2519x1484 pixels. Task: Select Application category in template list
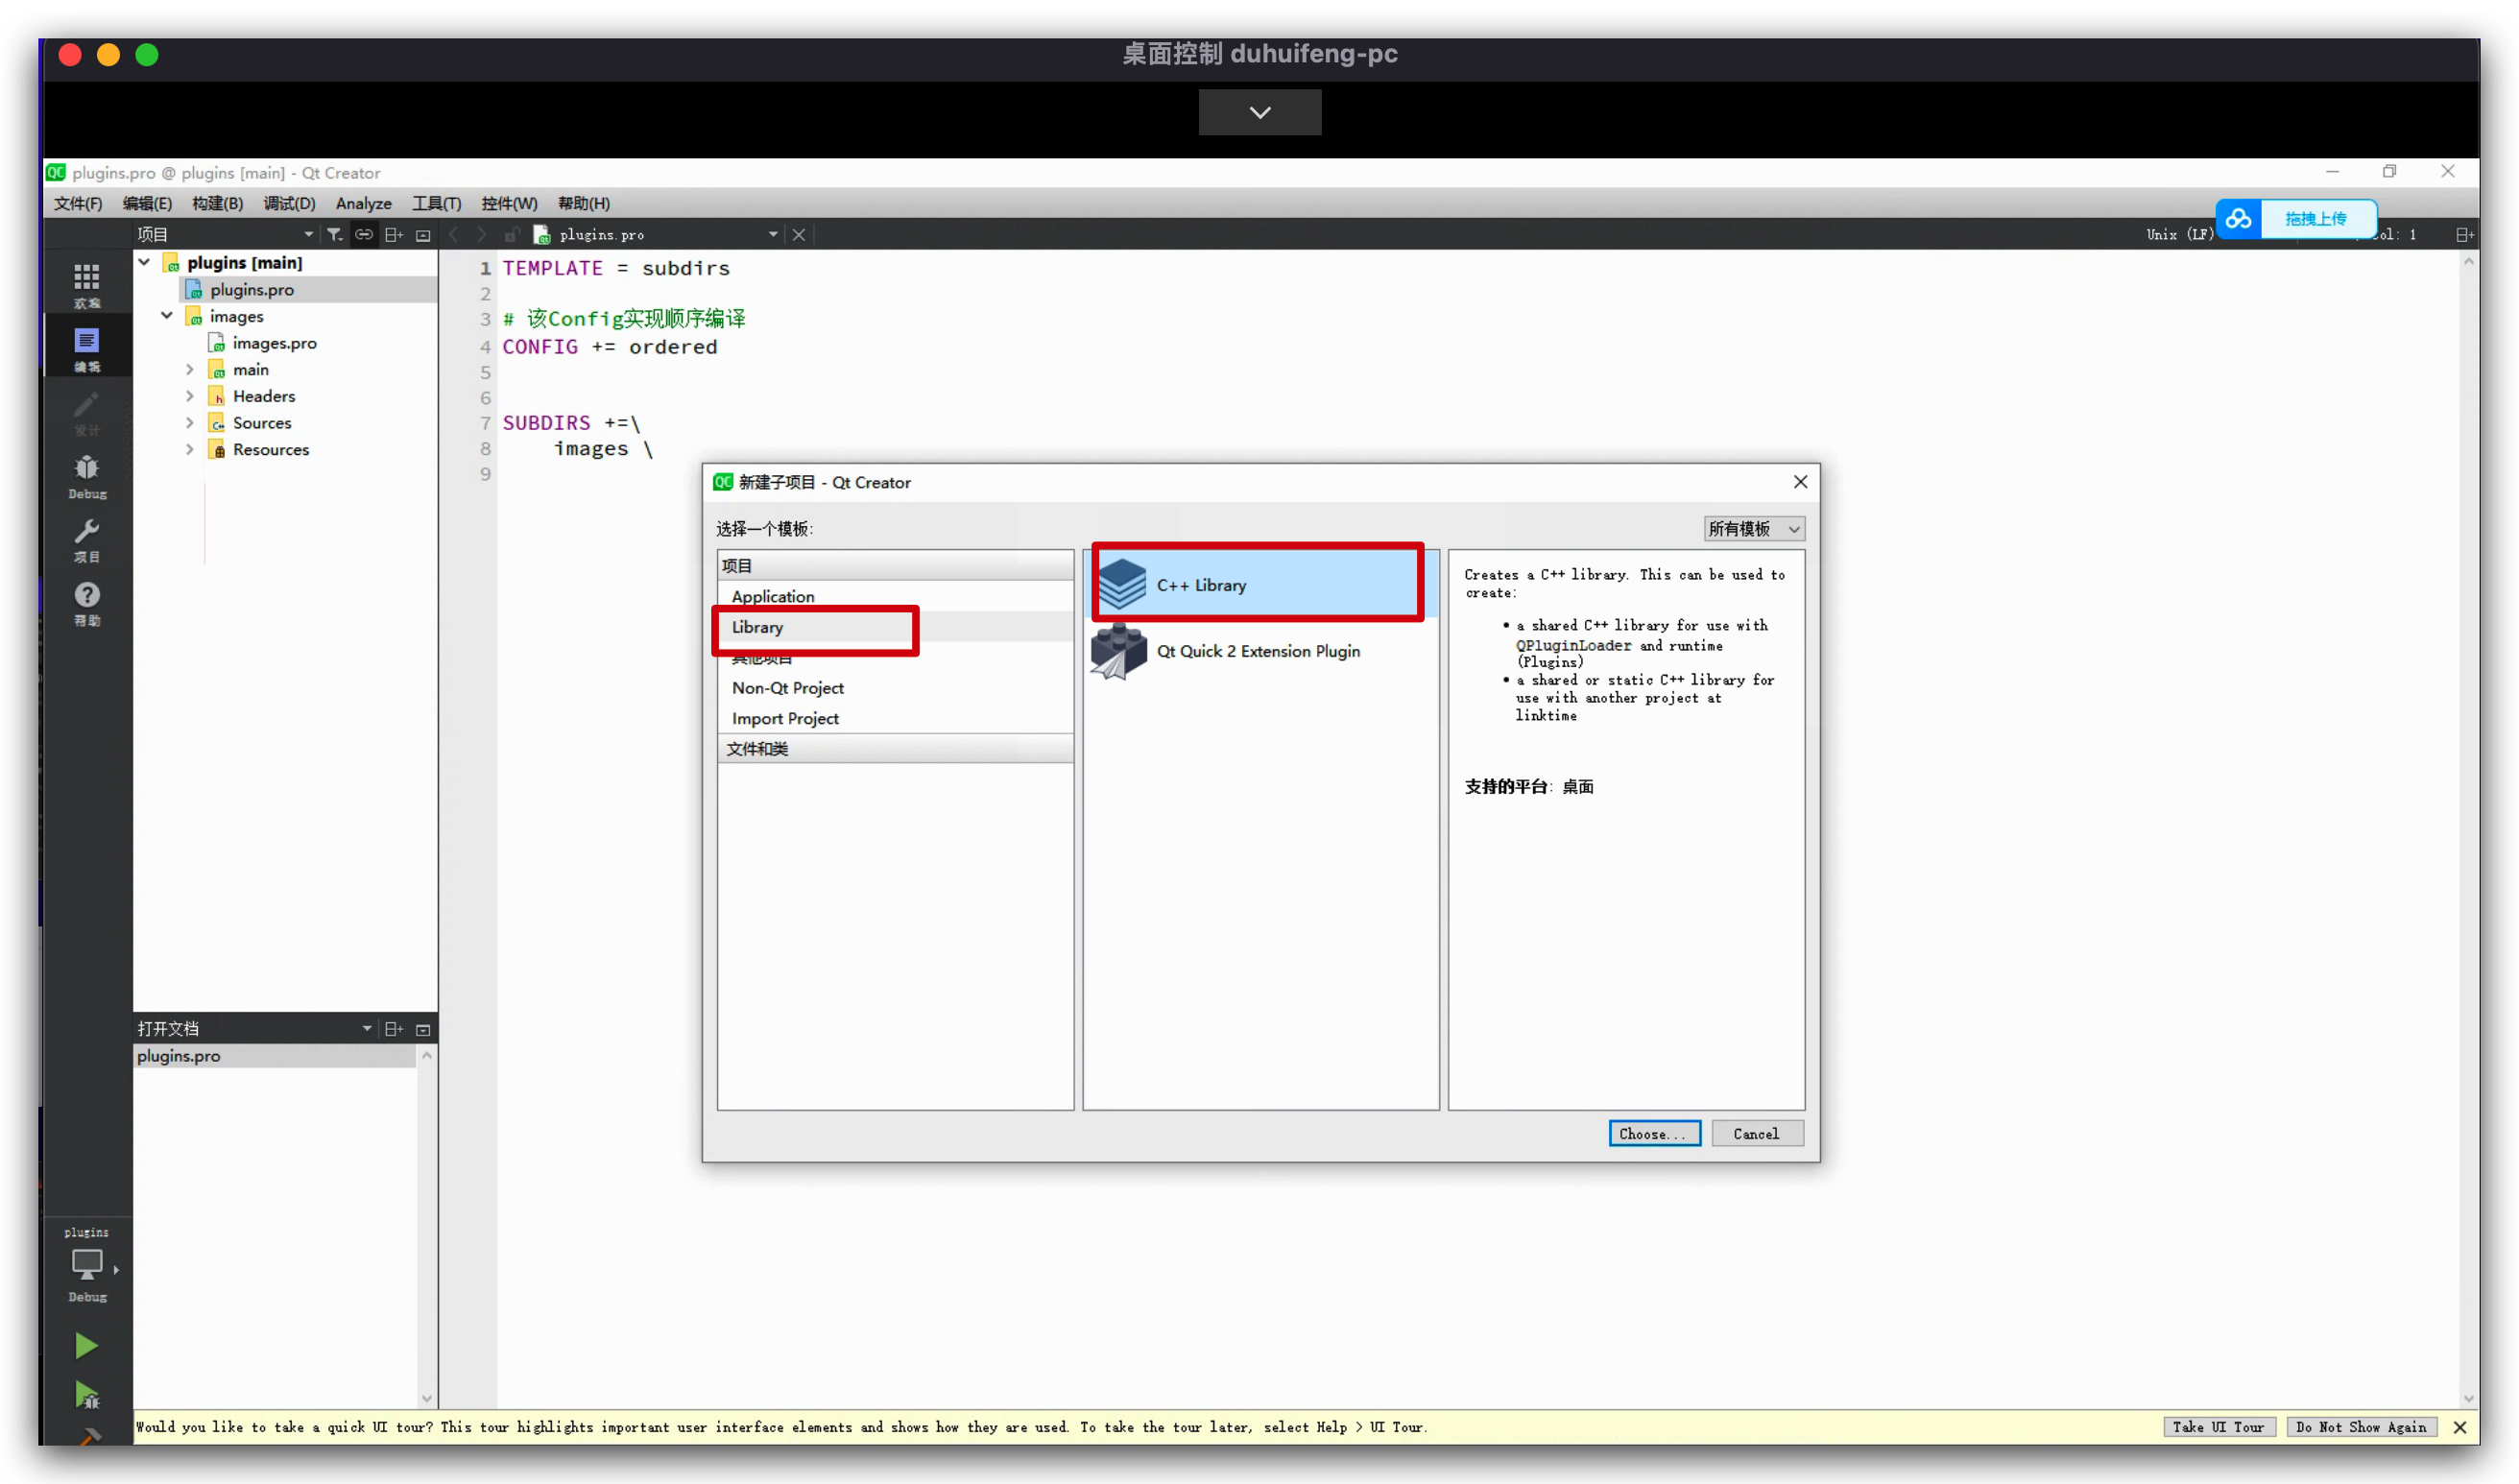(894, 597)
